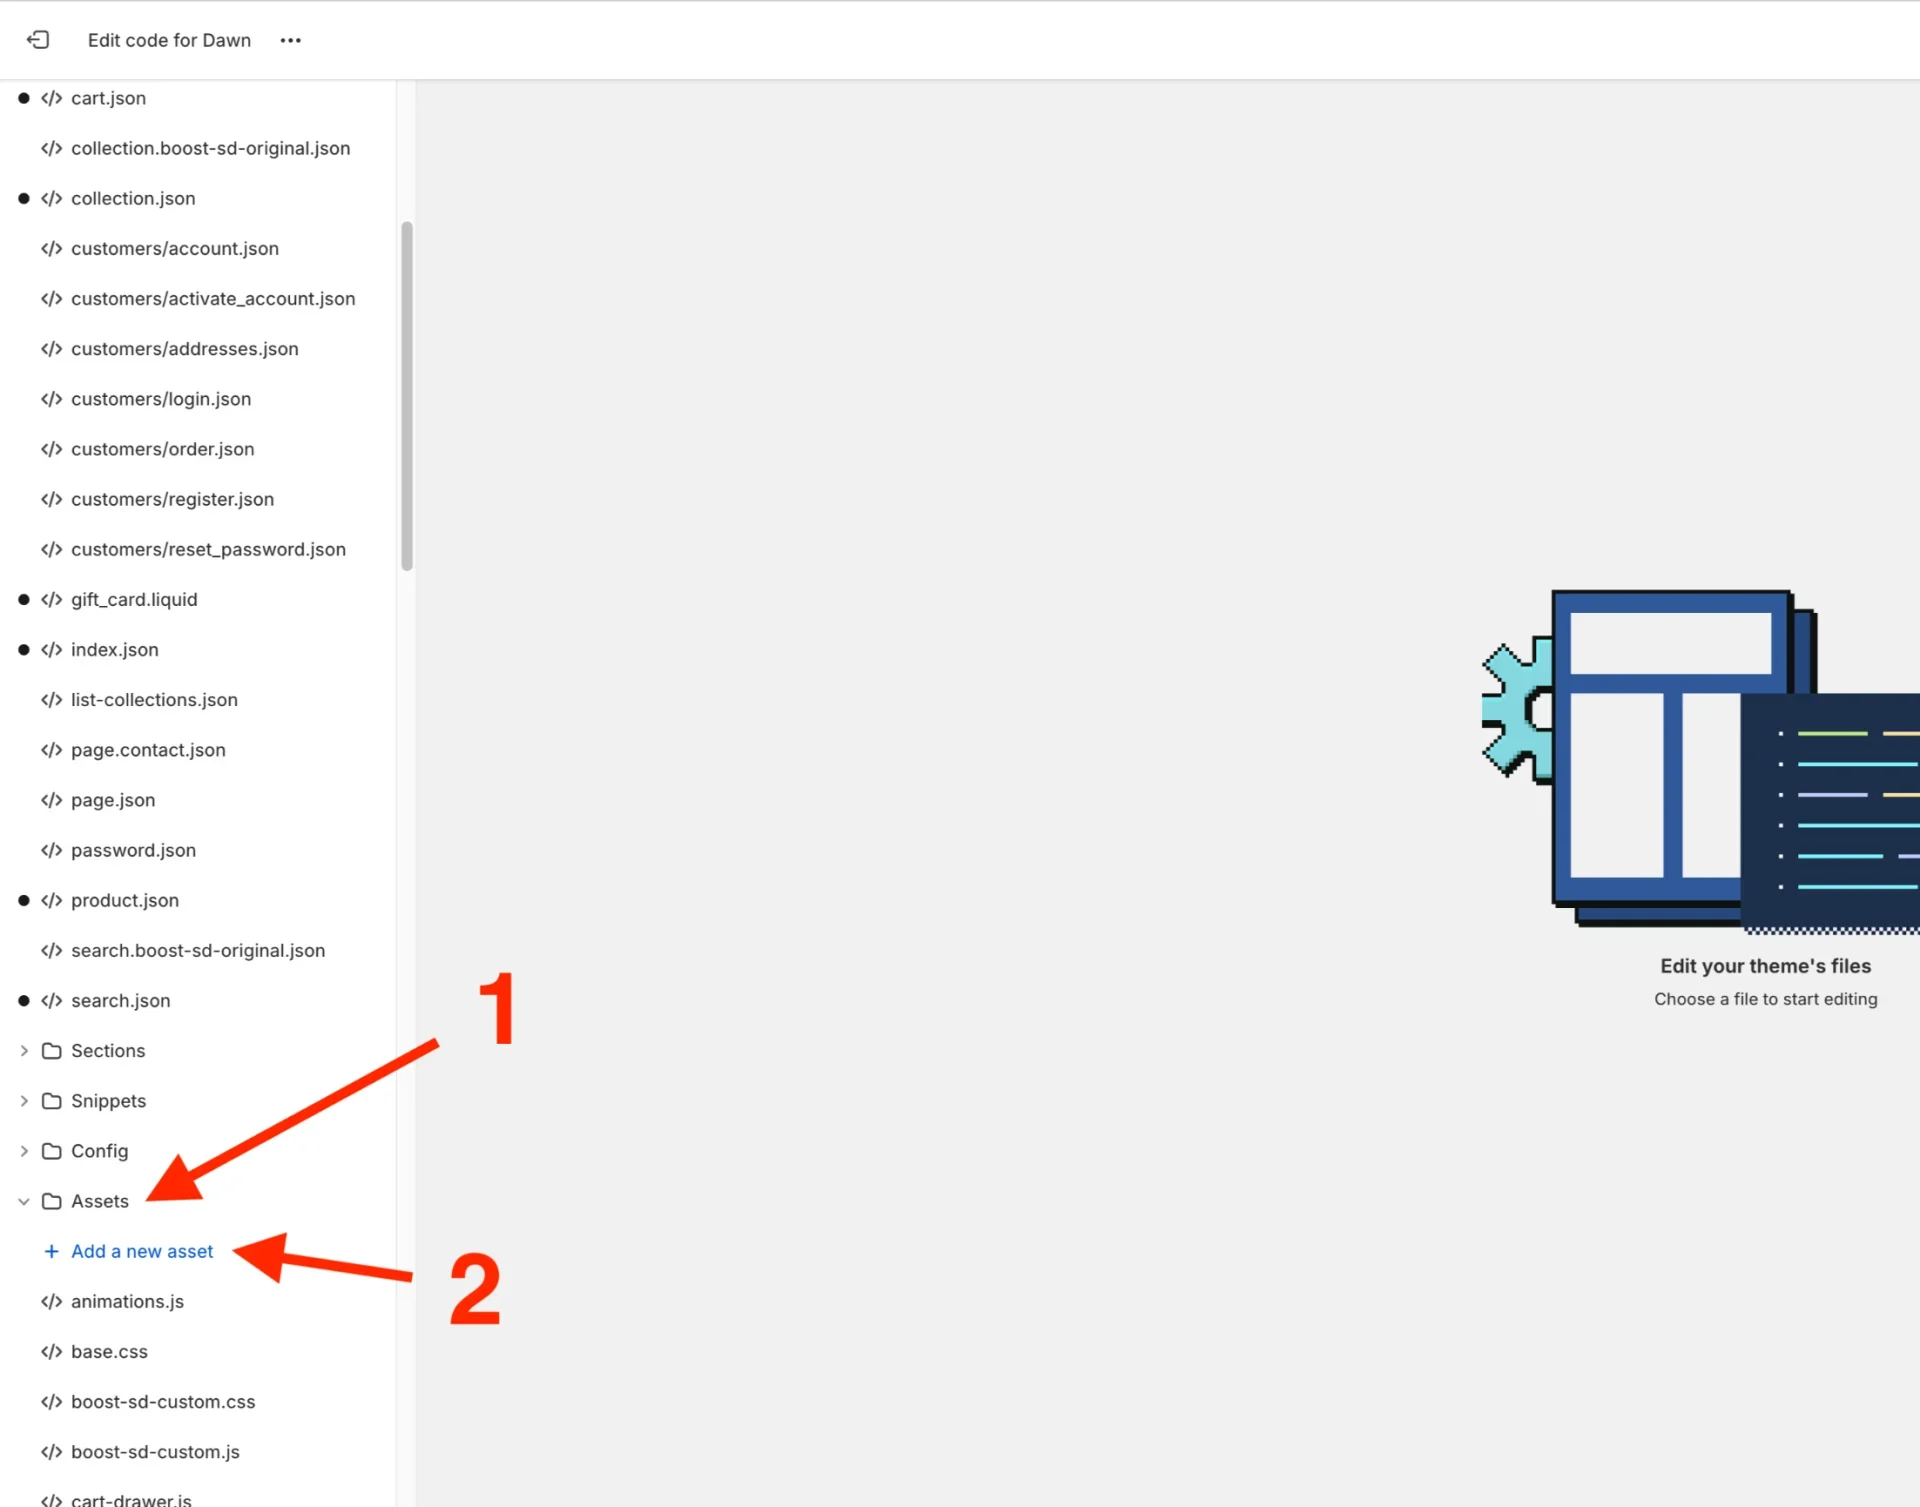The width and height of the screenshot is (1920, 1507).
Task: Click the folder icon next to Assets
Action: (51, 1201)
